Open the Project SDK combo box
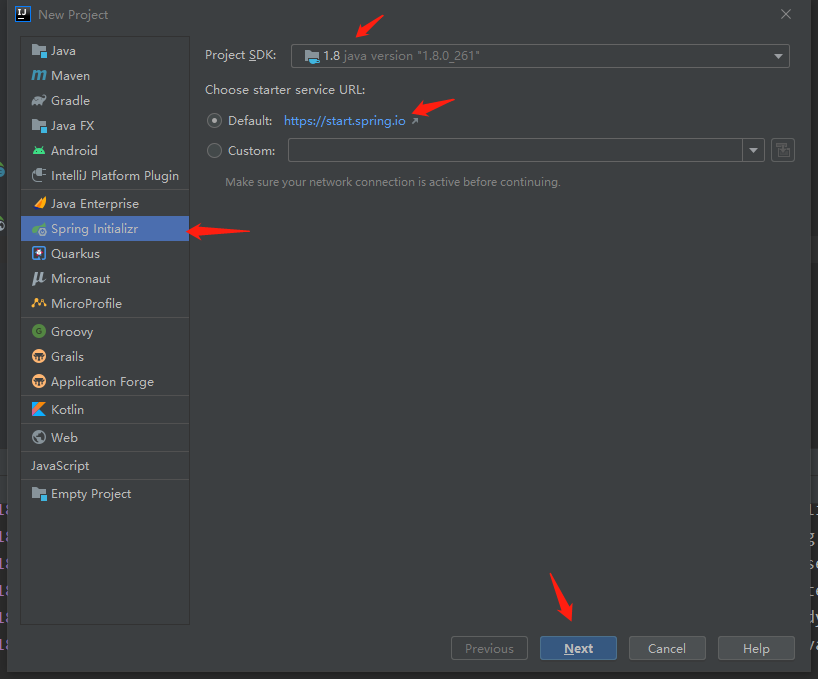The height and width of the screenshot is (679, 818). (x=540, y=56)
